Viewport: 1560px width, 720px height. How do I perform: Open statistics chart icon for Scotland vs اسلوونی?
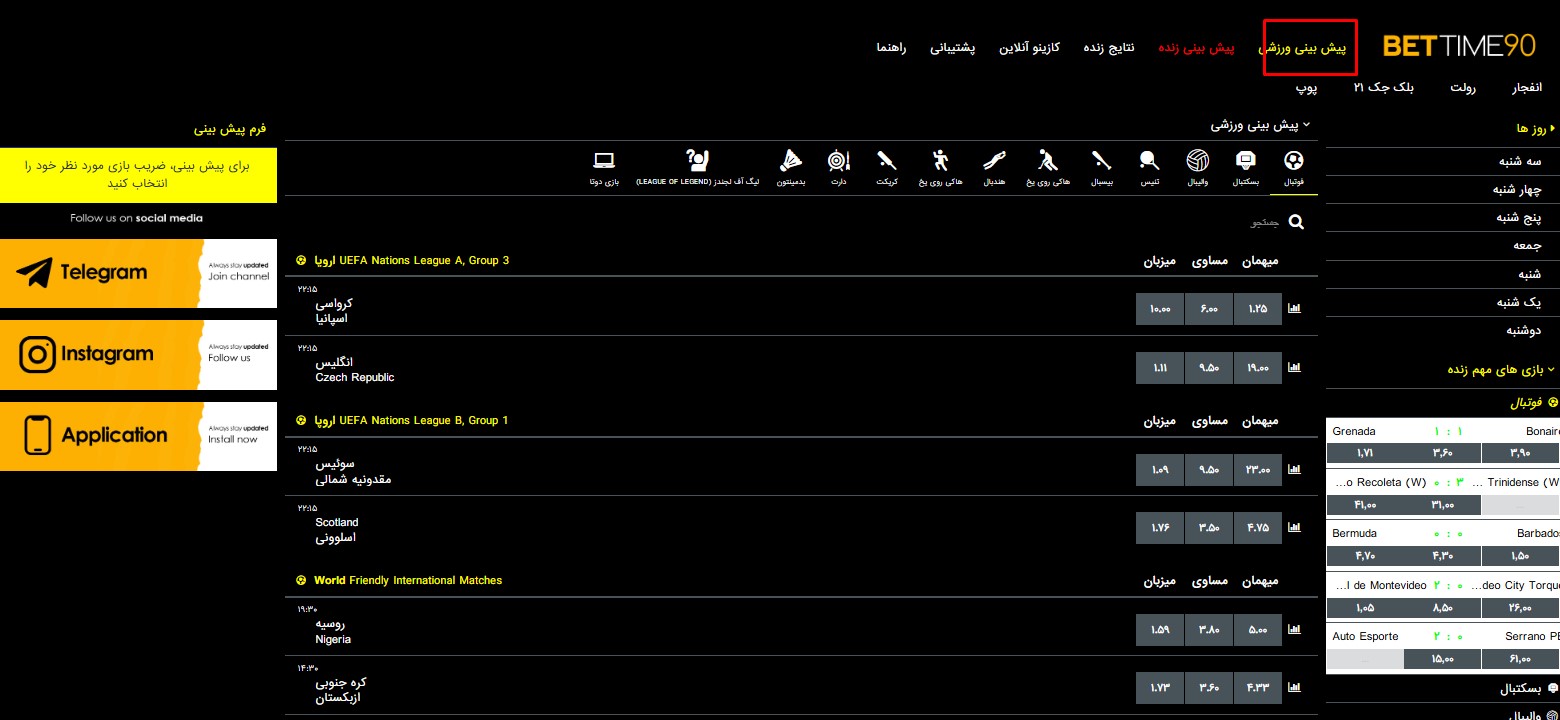(x=1295, y=527)
